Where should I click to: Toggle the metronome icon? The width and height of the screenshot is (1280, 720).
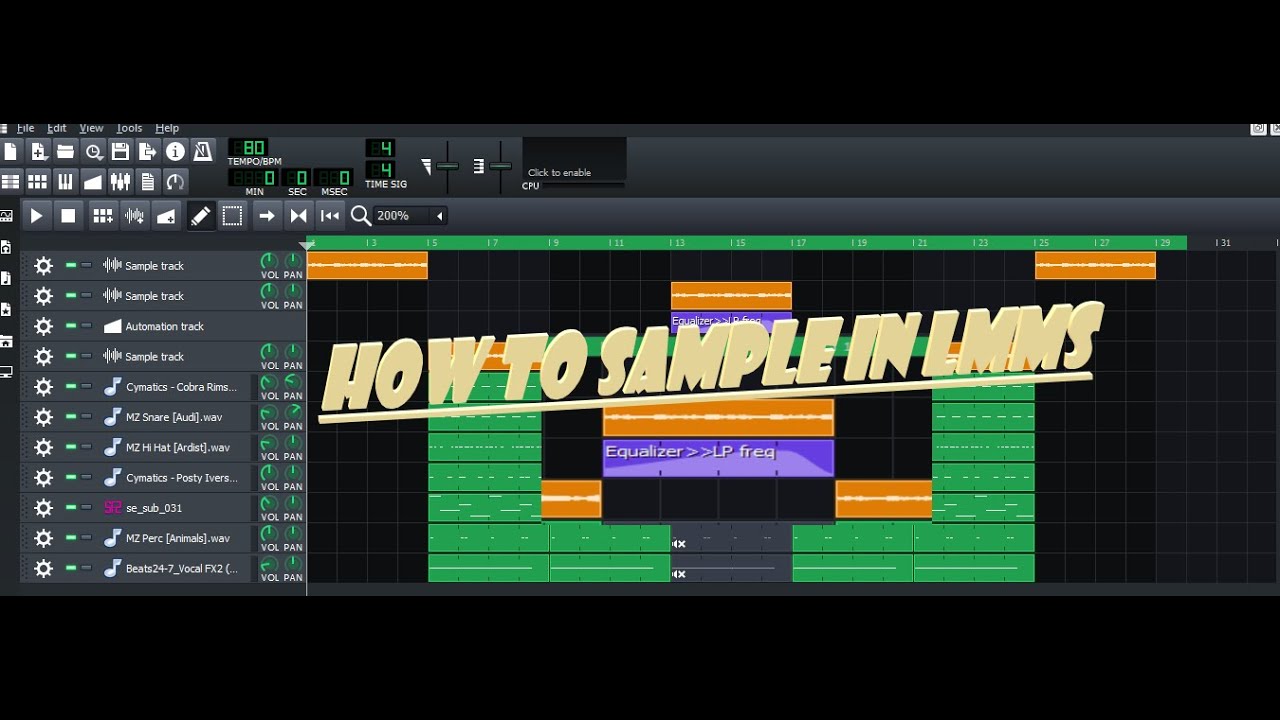coord(202,152)
